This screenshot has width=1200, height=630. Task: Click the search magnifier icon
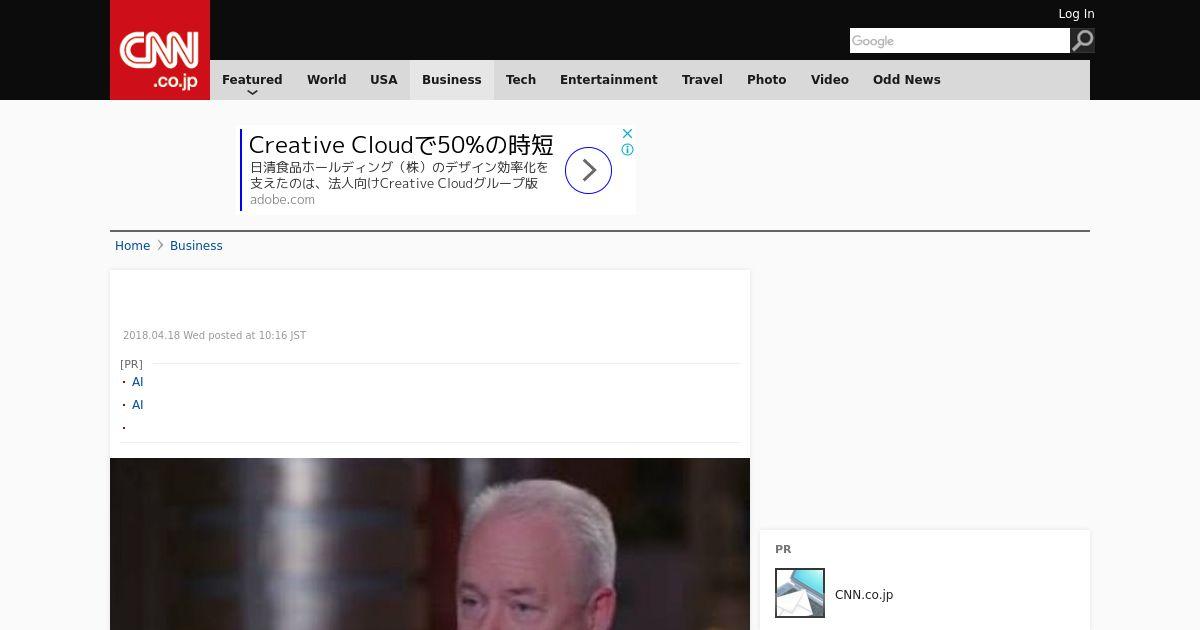pos(1082,40)
